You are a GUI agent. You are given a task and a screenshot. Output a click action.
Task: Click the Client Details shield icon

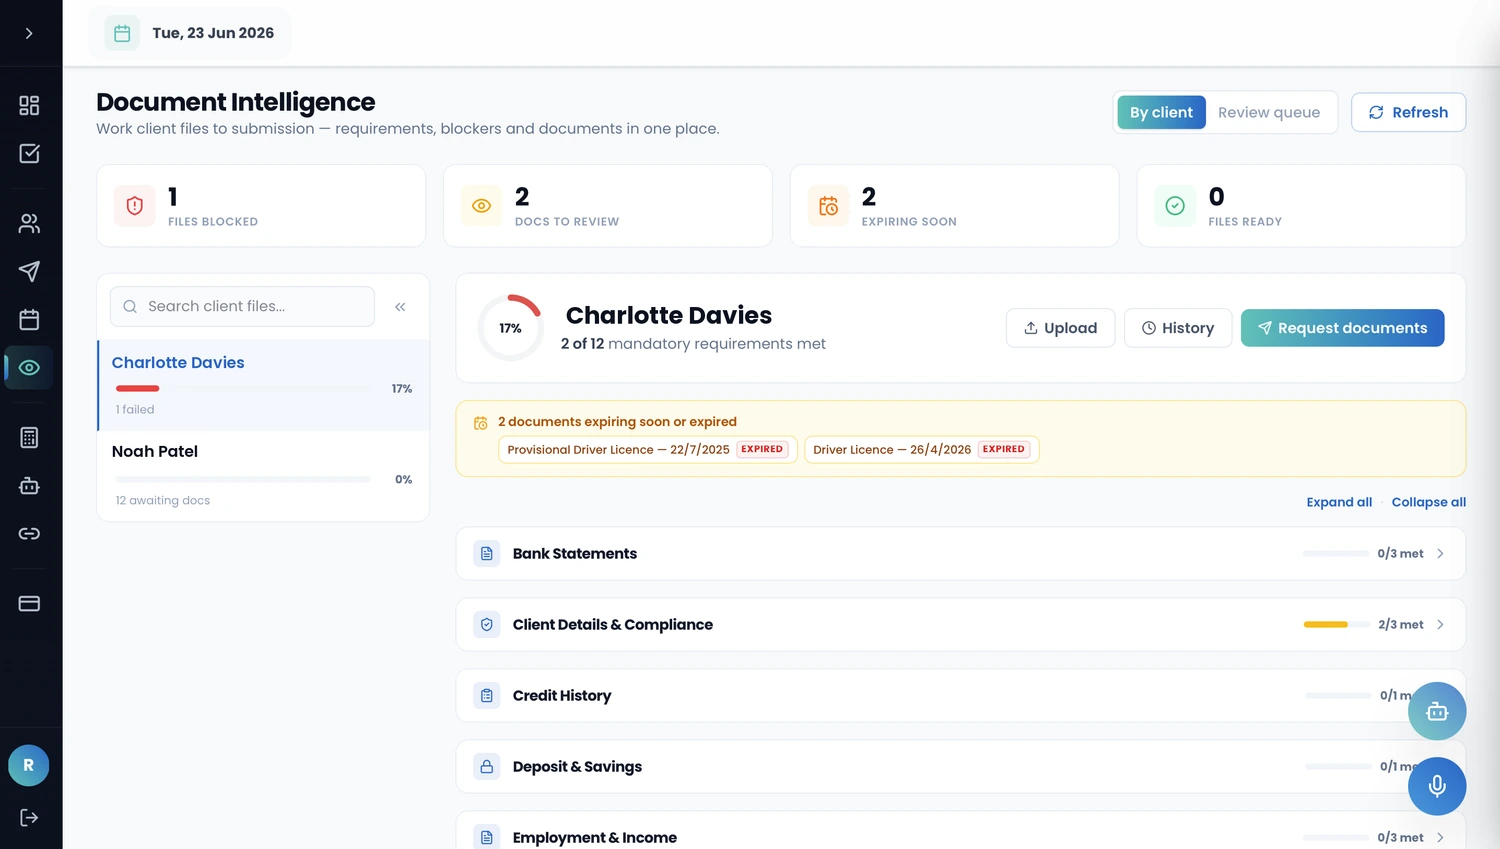point(487,625)
